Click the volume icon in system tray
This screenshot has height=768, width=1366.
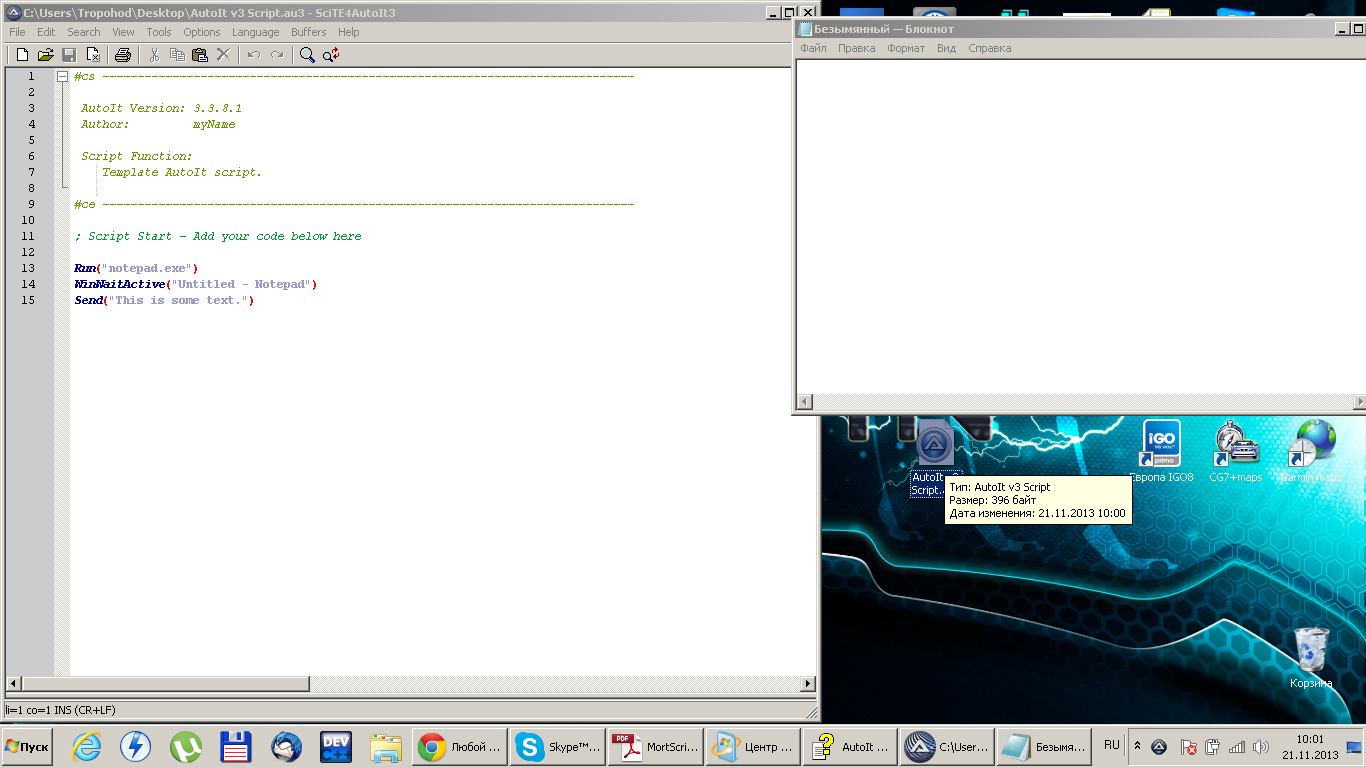(x=1260, y=747)
